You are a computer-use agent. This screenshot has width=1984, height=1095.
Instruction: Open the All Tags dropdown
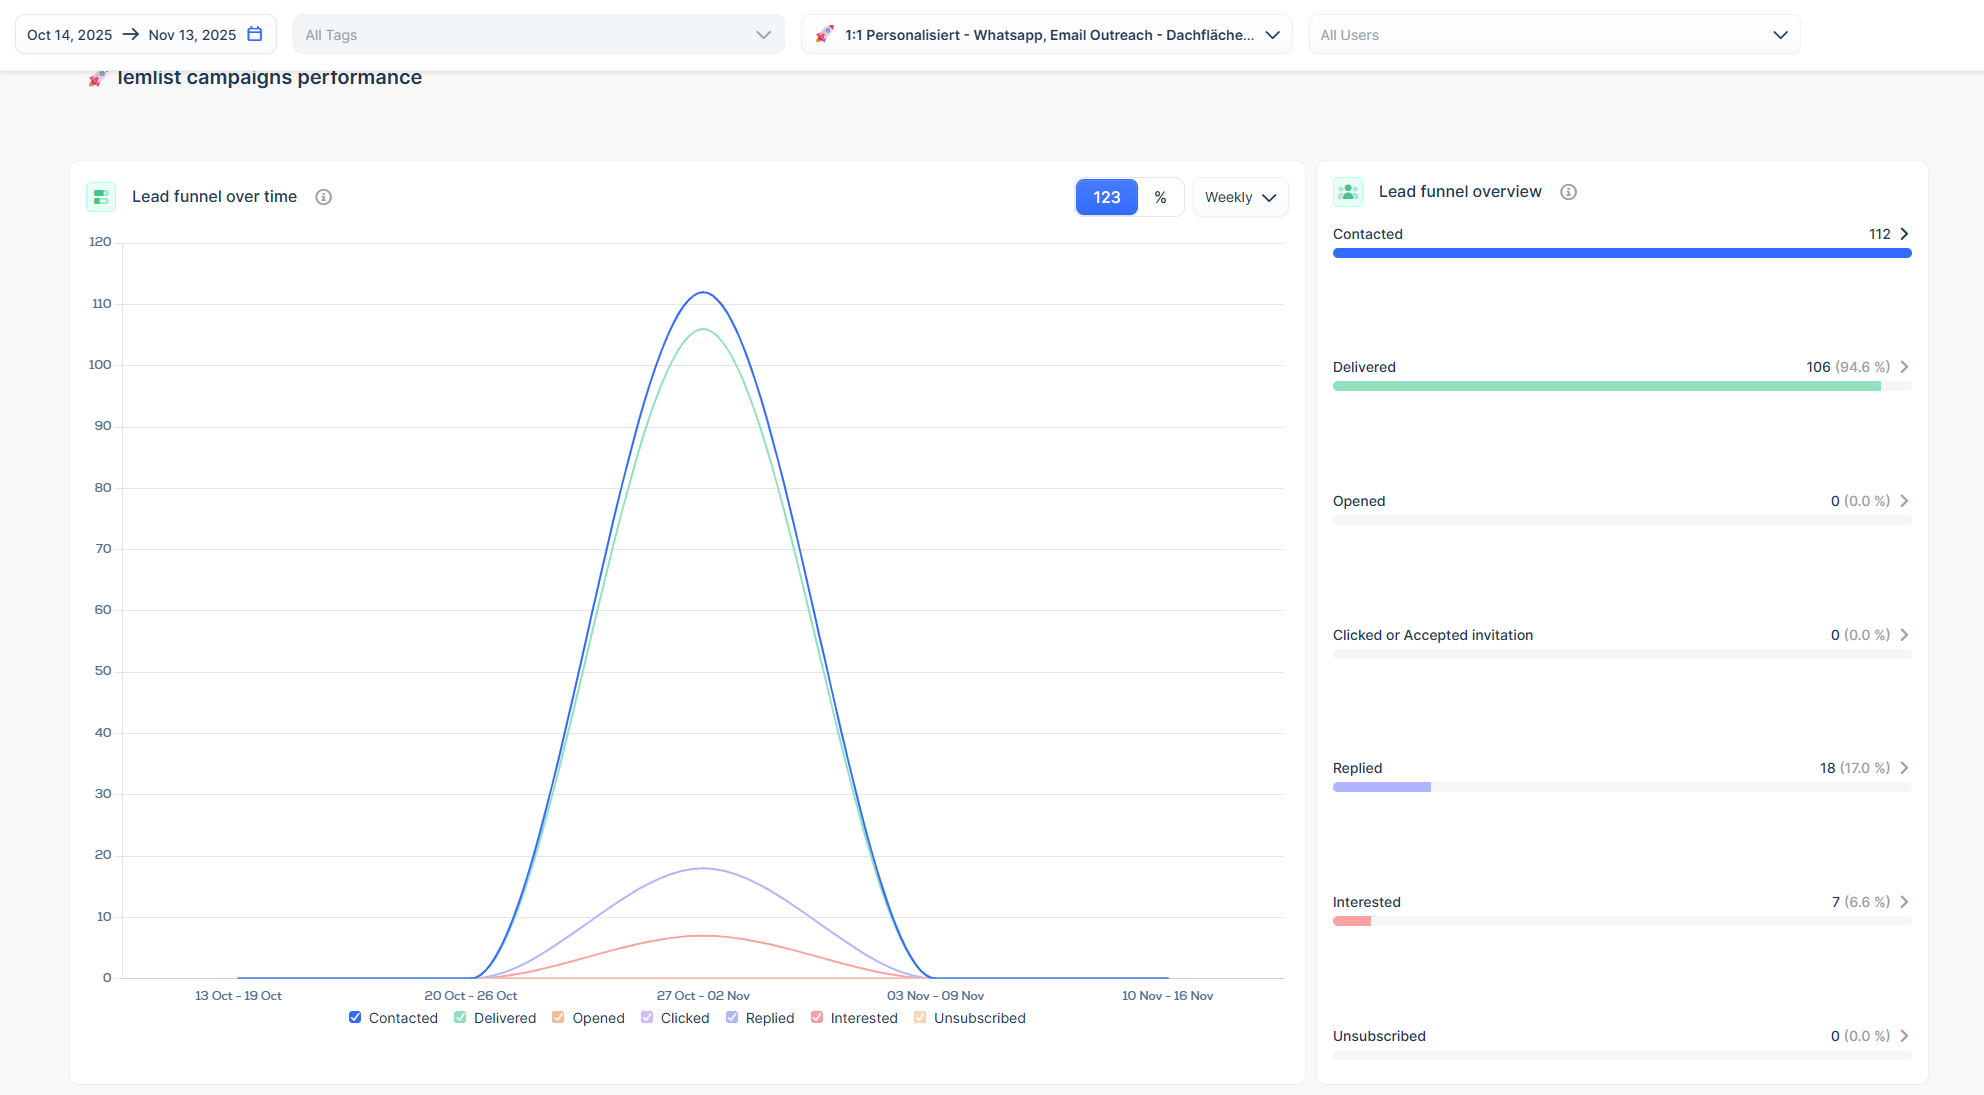[x=538, y=33]
